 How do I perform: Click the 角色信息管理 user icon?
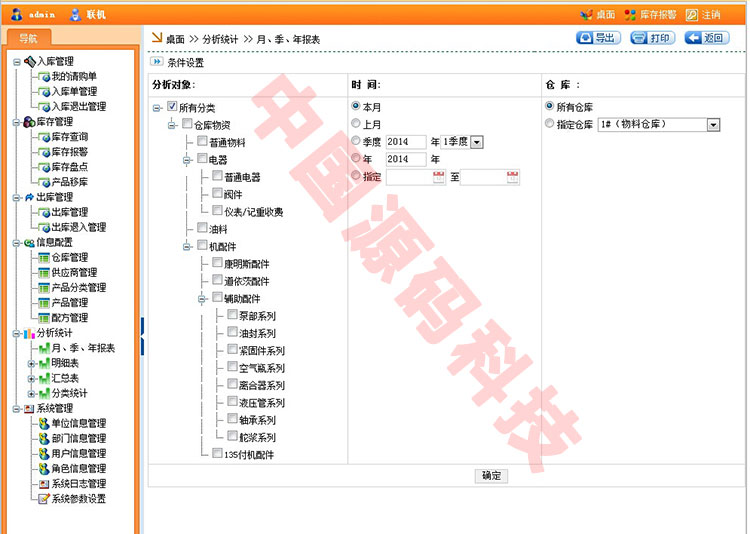pyautogui.click(x=44, y=468)
